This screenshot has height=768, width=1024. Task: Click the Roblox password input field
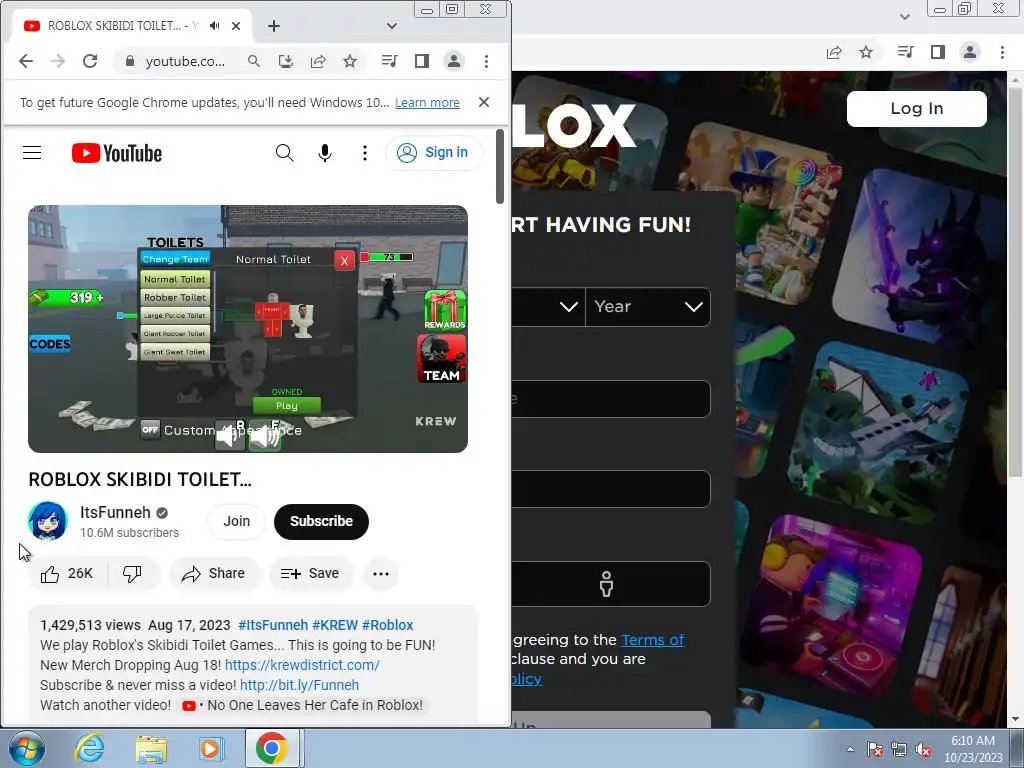(611, 488)
